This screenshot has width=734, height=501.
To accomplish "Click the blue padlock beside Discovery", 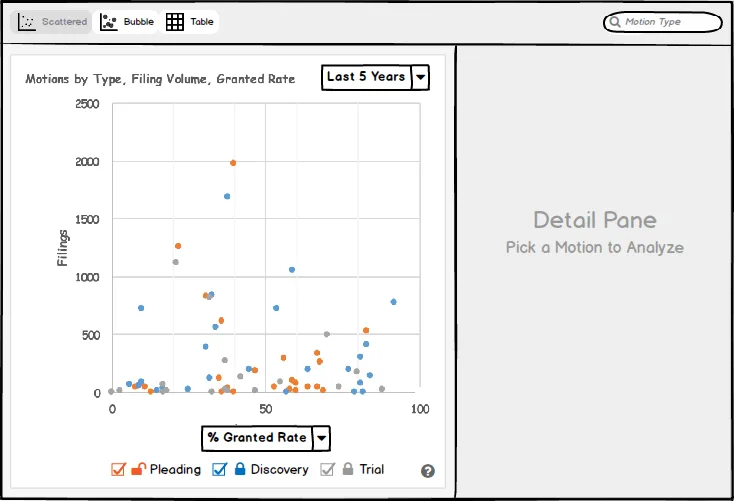I will point(240,469).
